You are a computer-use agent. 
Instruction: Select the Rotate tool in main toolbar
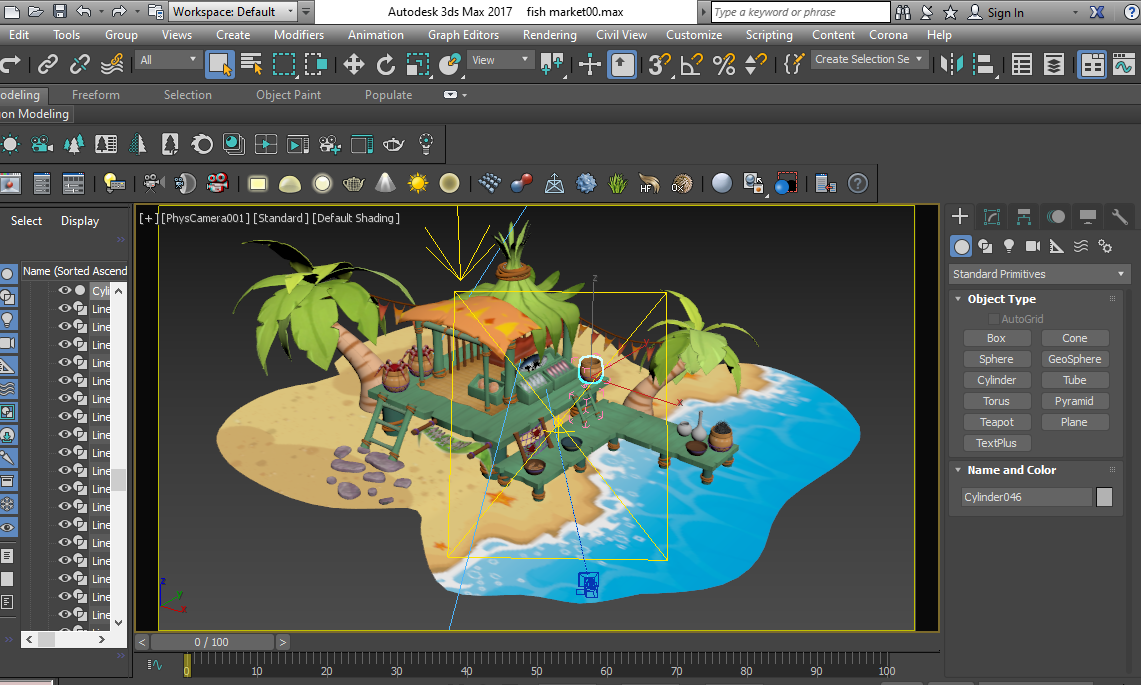click(x=386, y=65)
